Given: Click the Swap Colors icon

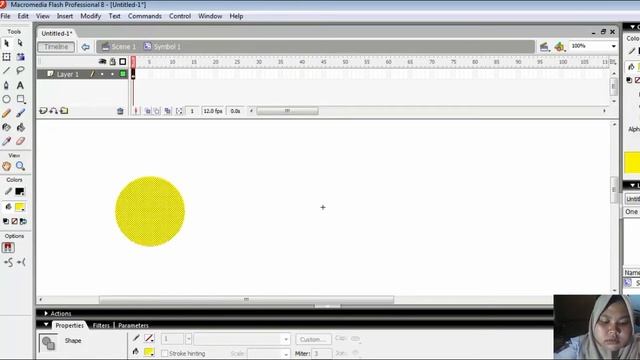Looking at the screenshot, I should pos(23,221).
